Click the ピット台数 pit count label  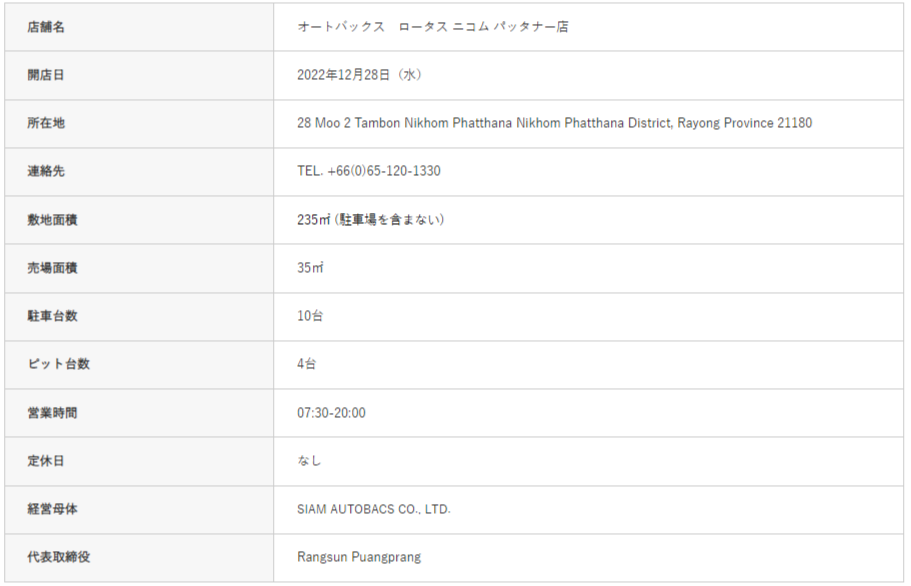[58, 364]
